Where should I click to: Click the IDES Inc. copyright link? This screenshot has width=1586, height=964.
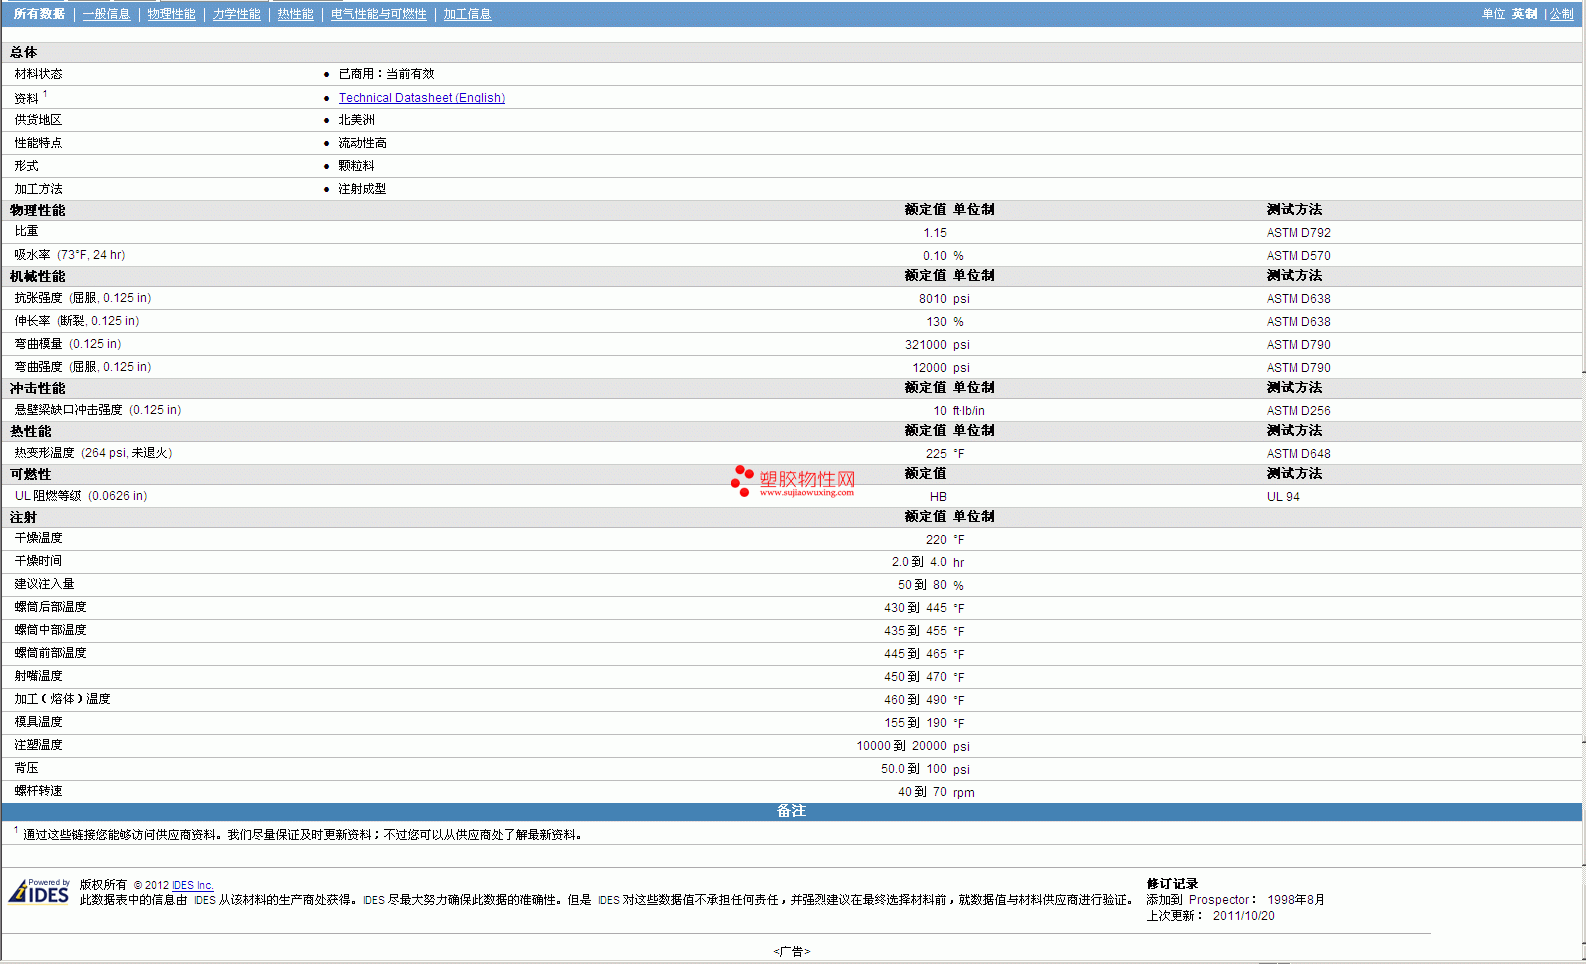click(193, 885)
